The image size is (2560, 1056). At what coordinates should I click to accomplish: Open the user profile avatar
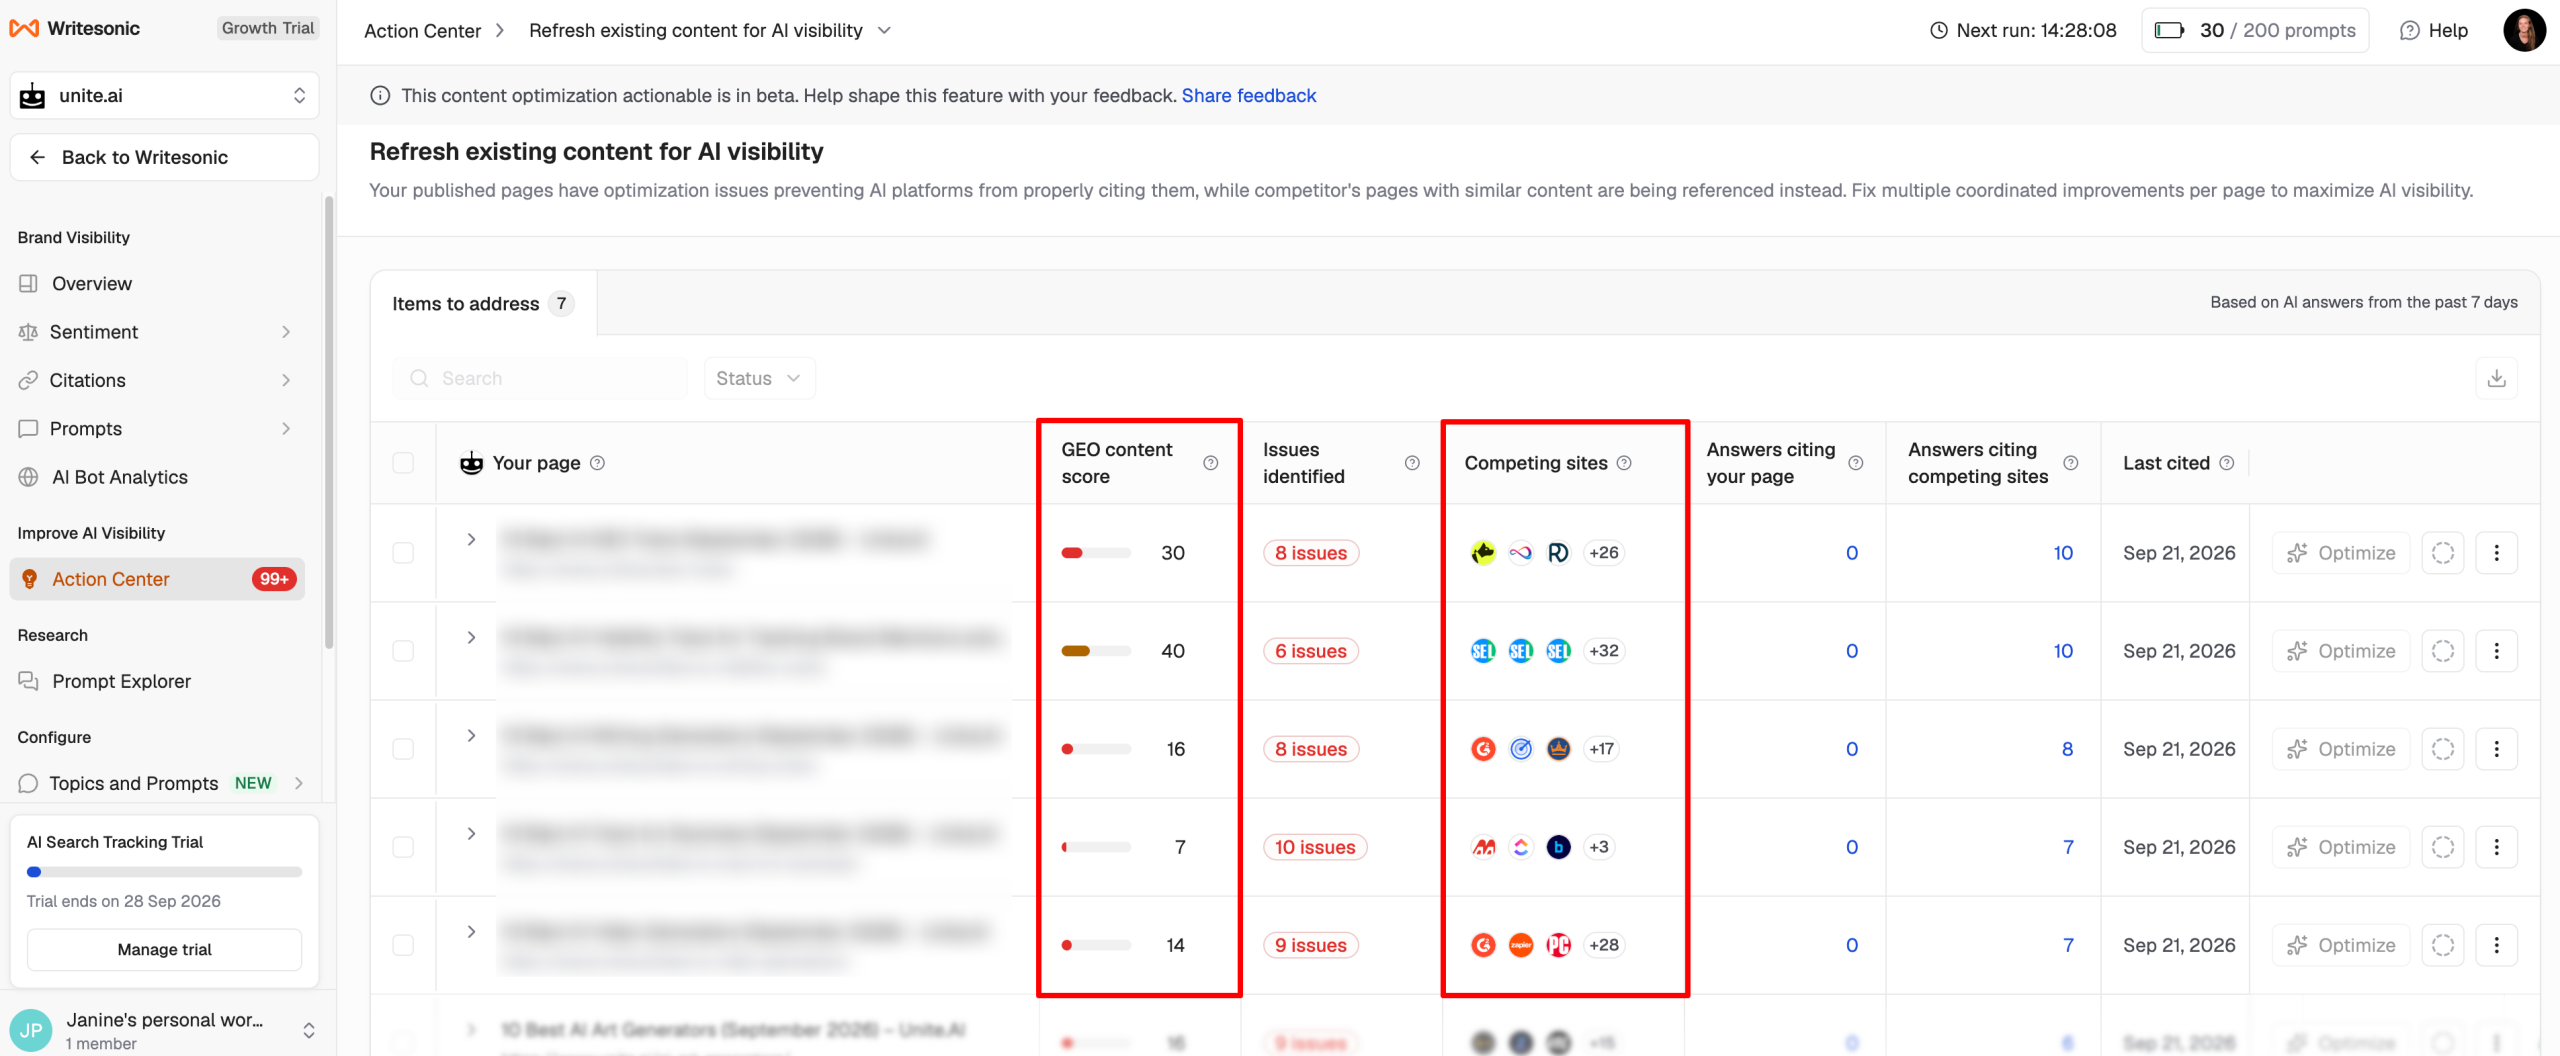point(2524,30)
